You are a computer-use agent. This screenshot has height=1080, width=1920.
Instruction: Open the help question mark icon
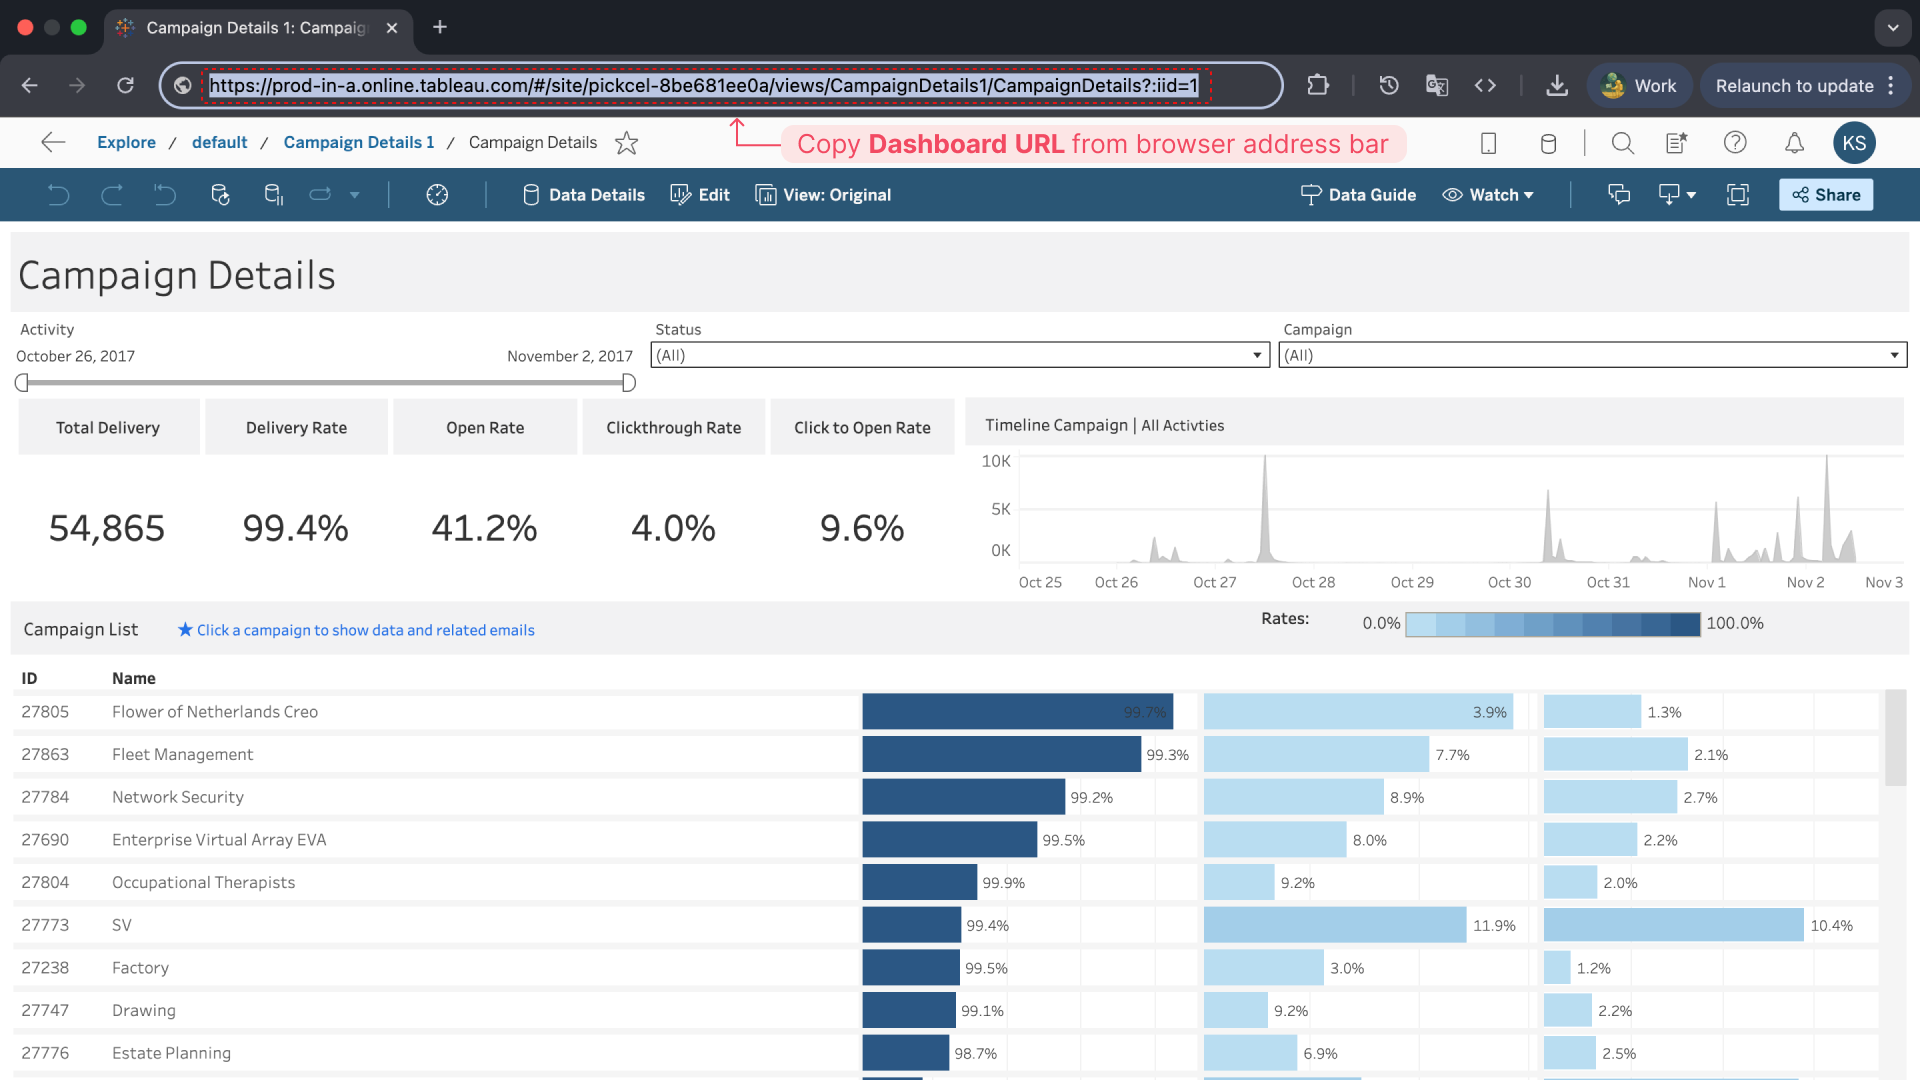tap(1735, 143)
